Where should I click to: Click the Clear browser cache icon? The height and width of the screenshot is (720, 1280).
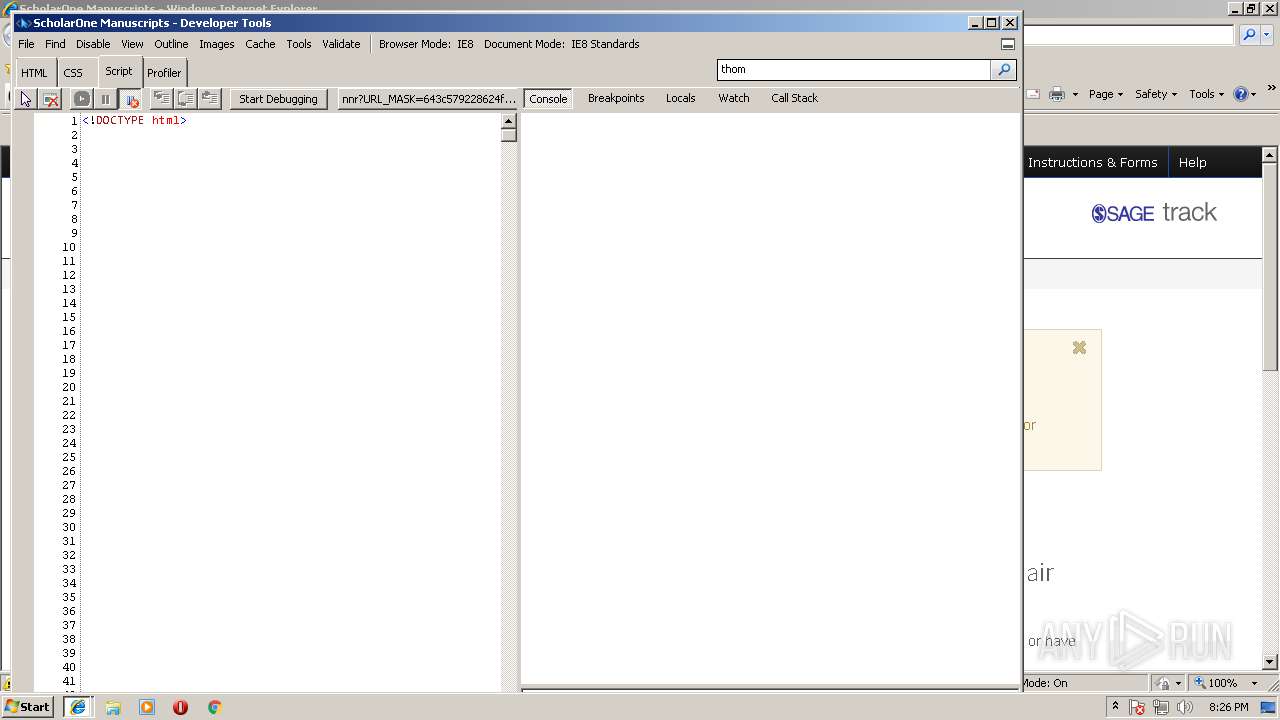pos(51,99)
